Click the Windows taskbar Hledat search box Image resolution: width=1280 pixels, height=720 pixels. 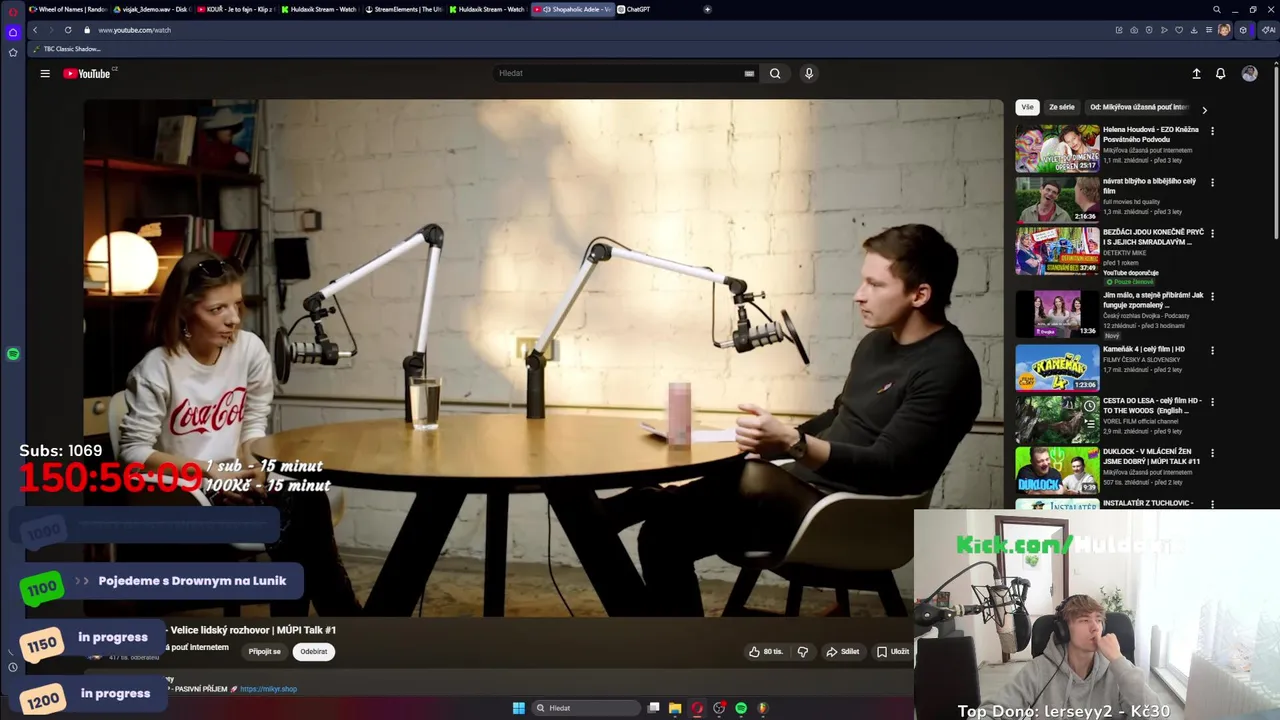[585, 708]
